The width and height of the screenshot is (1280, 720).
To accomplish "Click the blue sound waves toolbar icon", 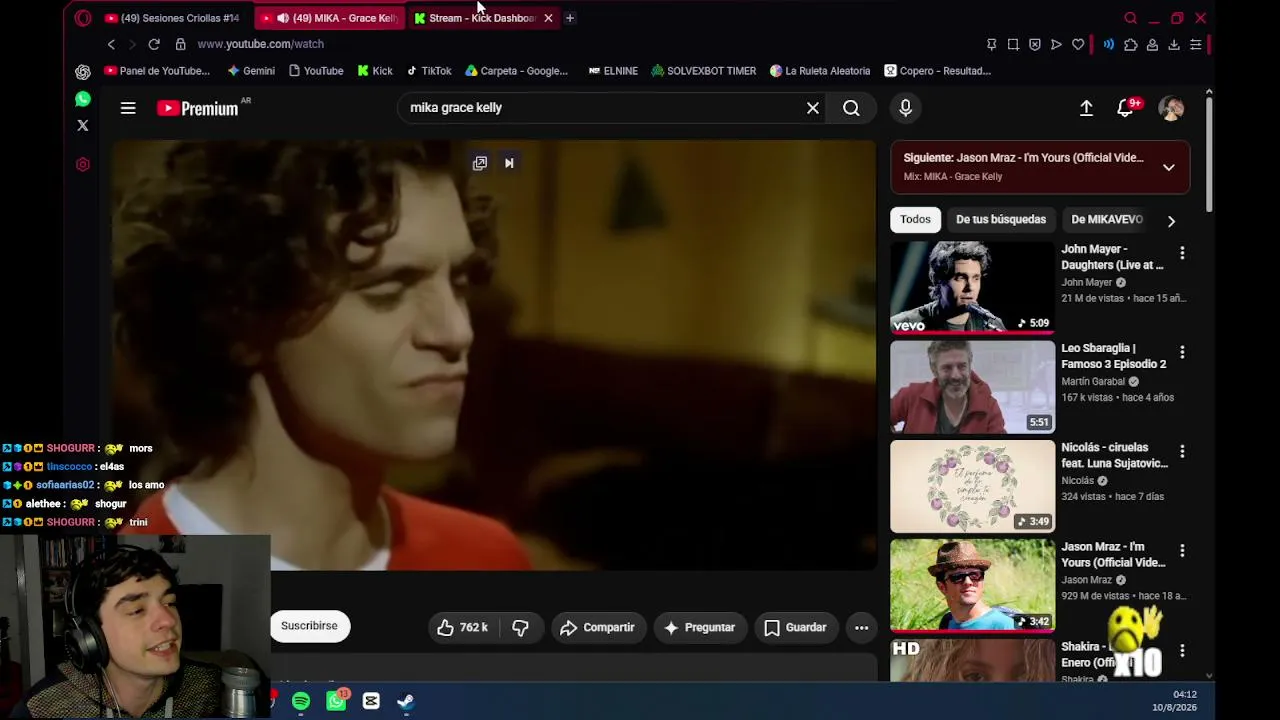I will tap(1109, 44).
